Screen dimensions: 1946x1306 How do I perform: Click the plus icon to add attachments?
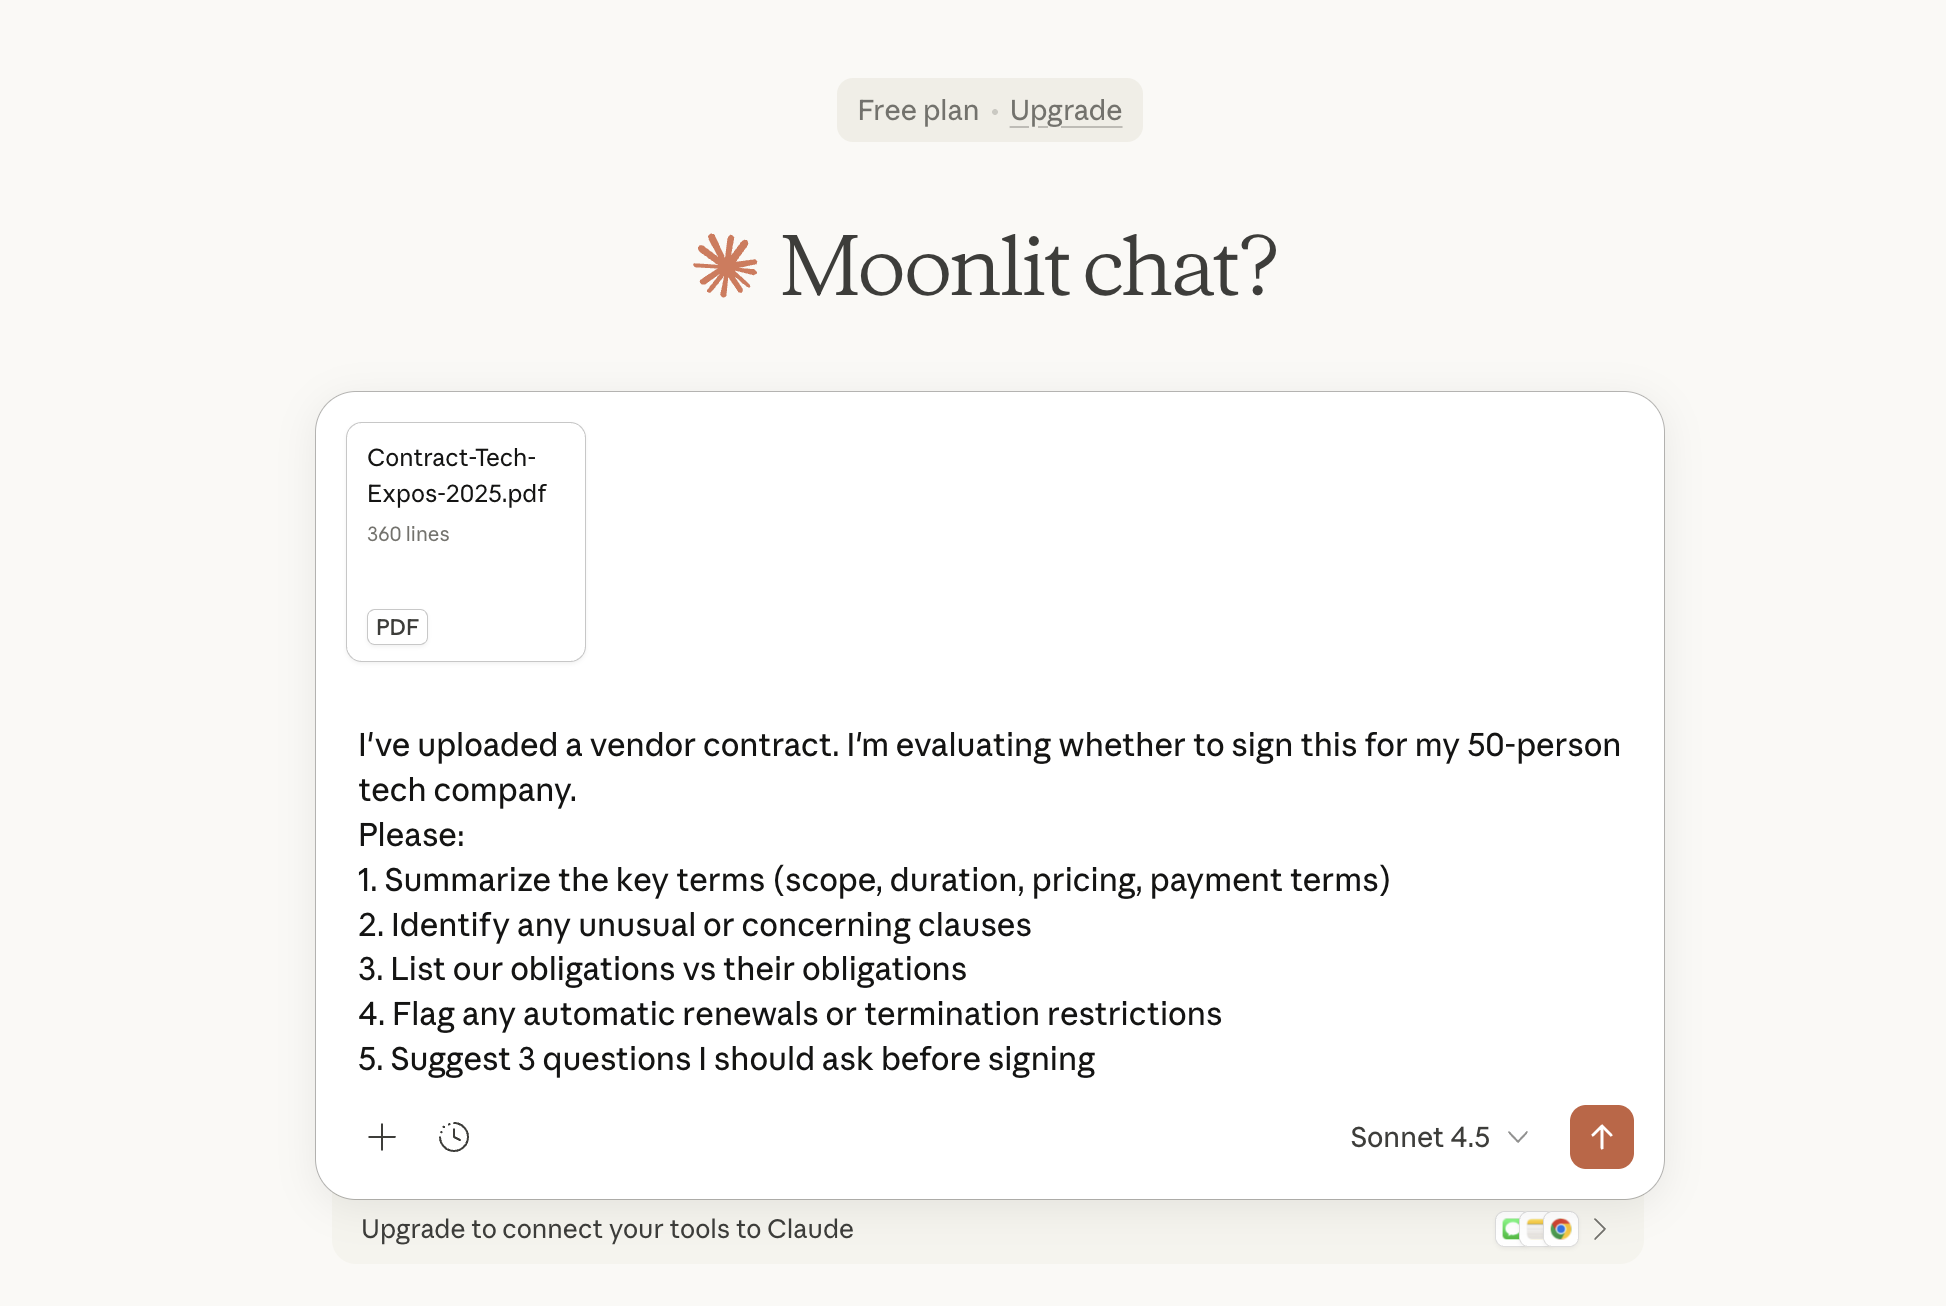pos(382,1137)
